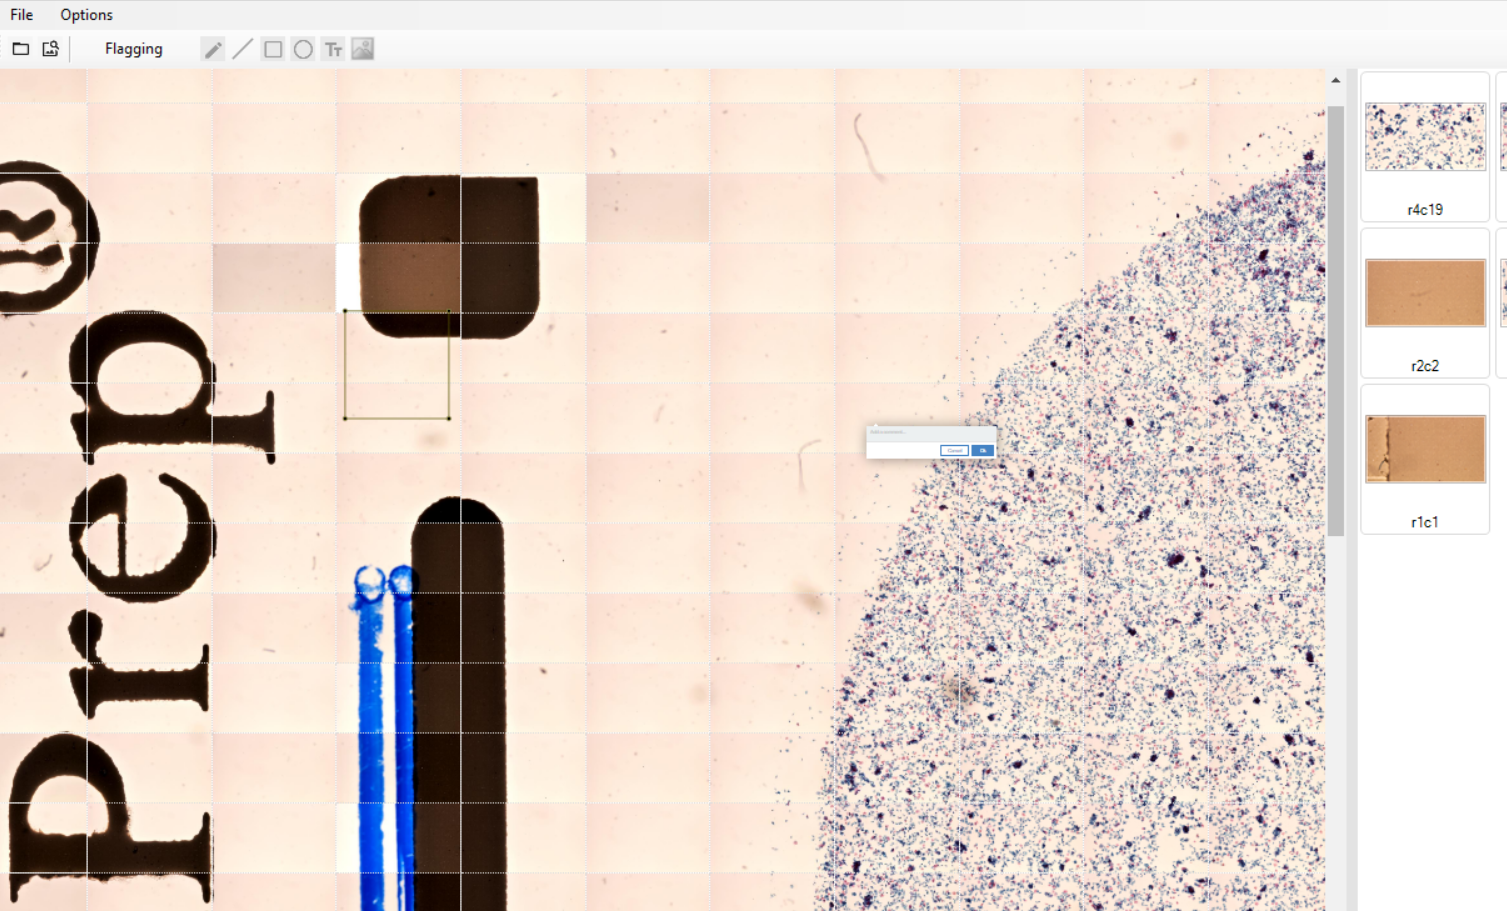
Task: Click the image export icon beside folder icon
Action: (50, 48)
